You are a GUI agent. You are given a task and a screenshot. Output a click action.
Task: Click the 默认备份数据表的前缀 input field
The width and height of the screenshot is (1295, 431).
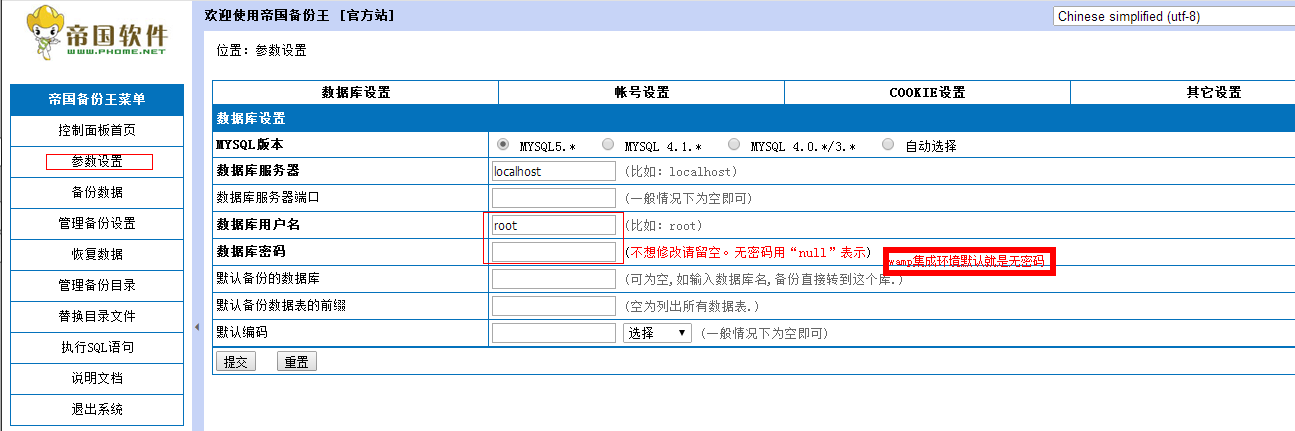554,305
